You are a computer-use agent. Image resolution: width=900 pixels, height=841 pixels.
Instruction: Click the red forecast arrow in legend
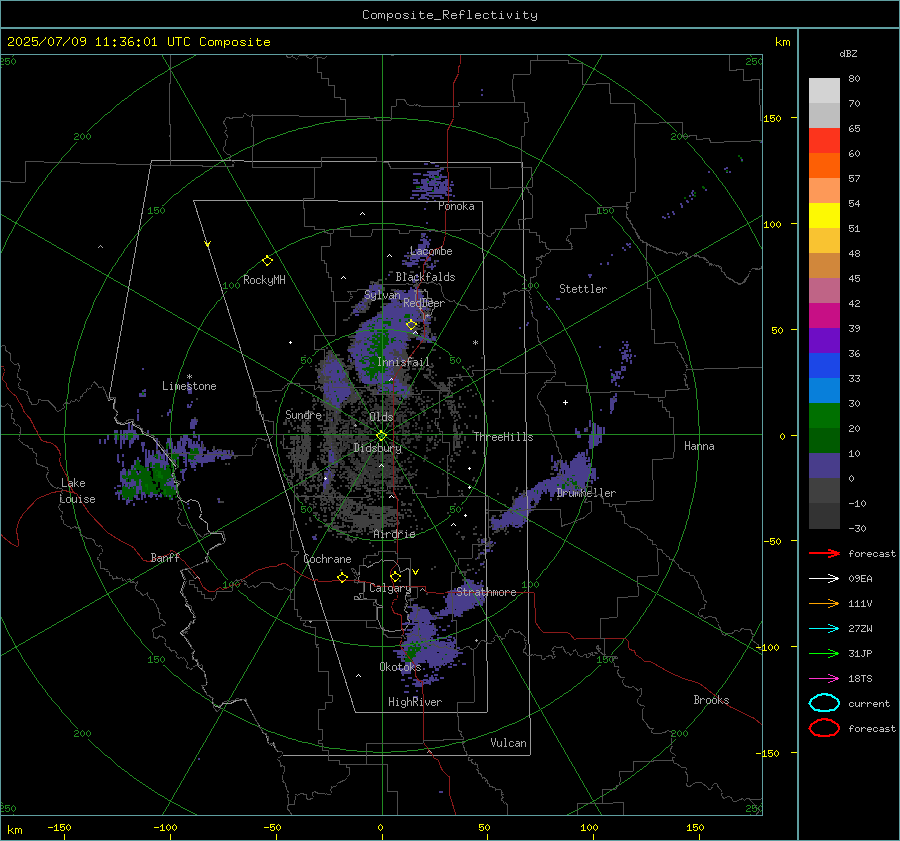(x=824, y=553)
